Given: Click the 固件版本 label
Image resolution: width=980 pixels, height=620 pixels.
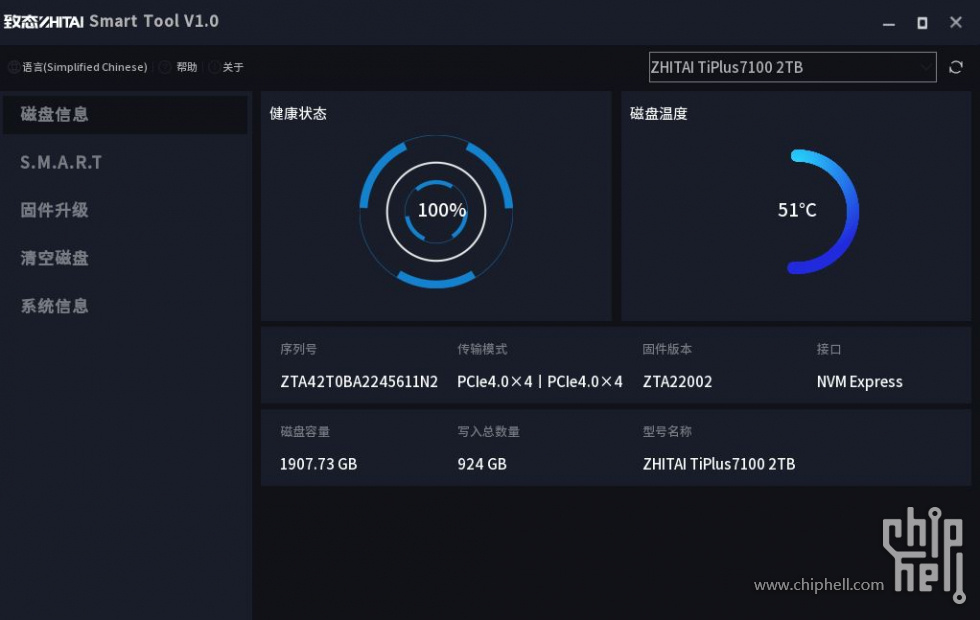Looking at the screenshot, I should (667, 349).
